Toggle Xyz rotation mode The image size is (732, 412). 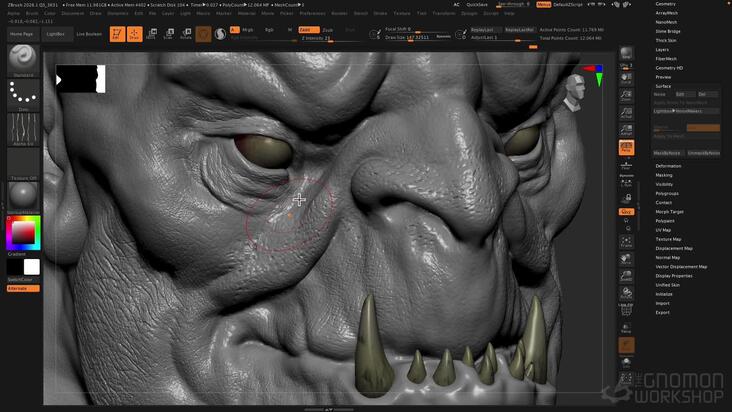tap(626, 211)
